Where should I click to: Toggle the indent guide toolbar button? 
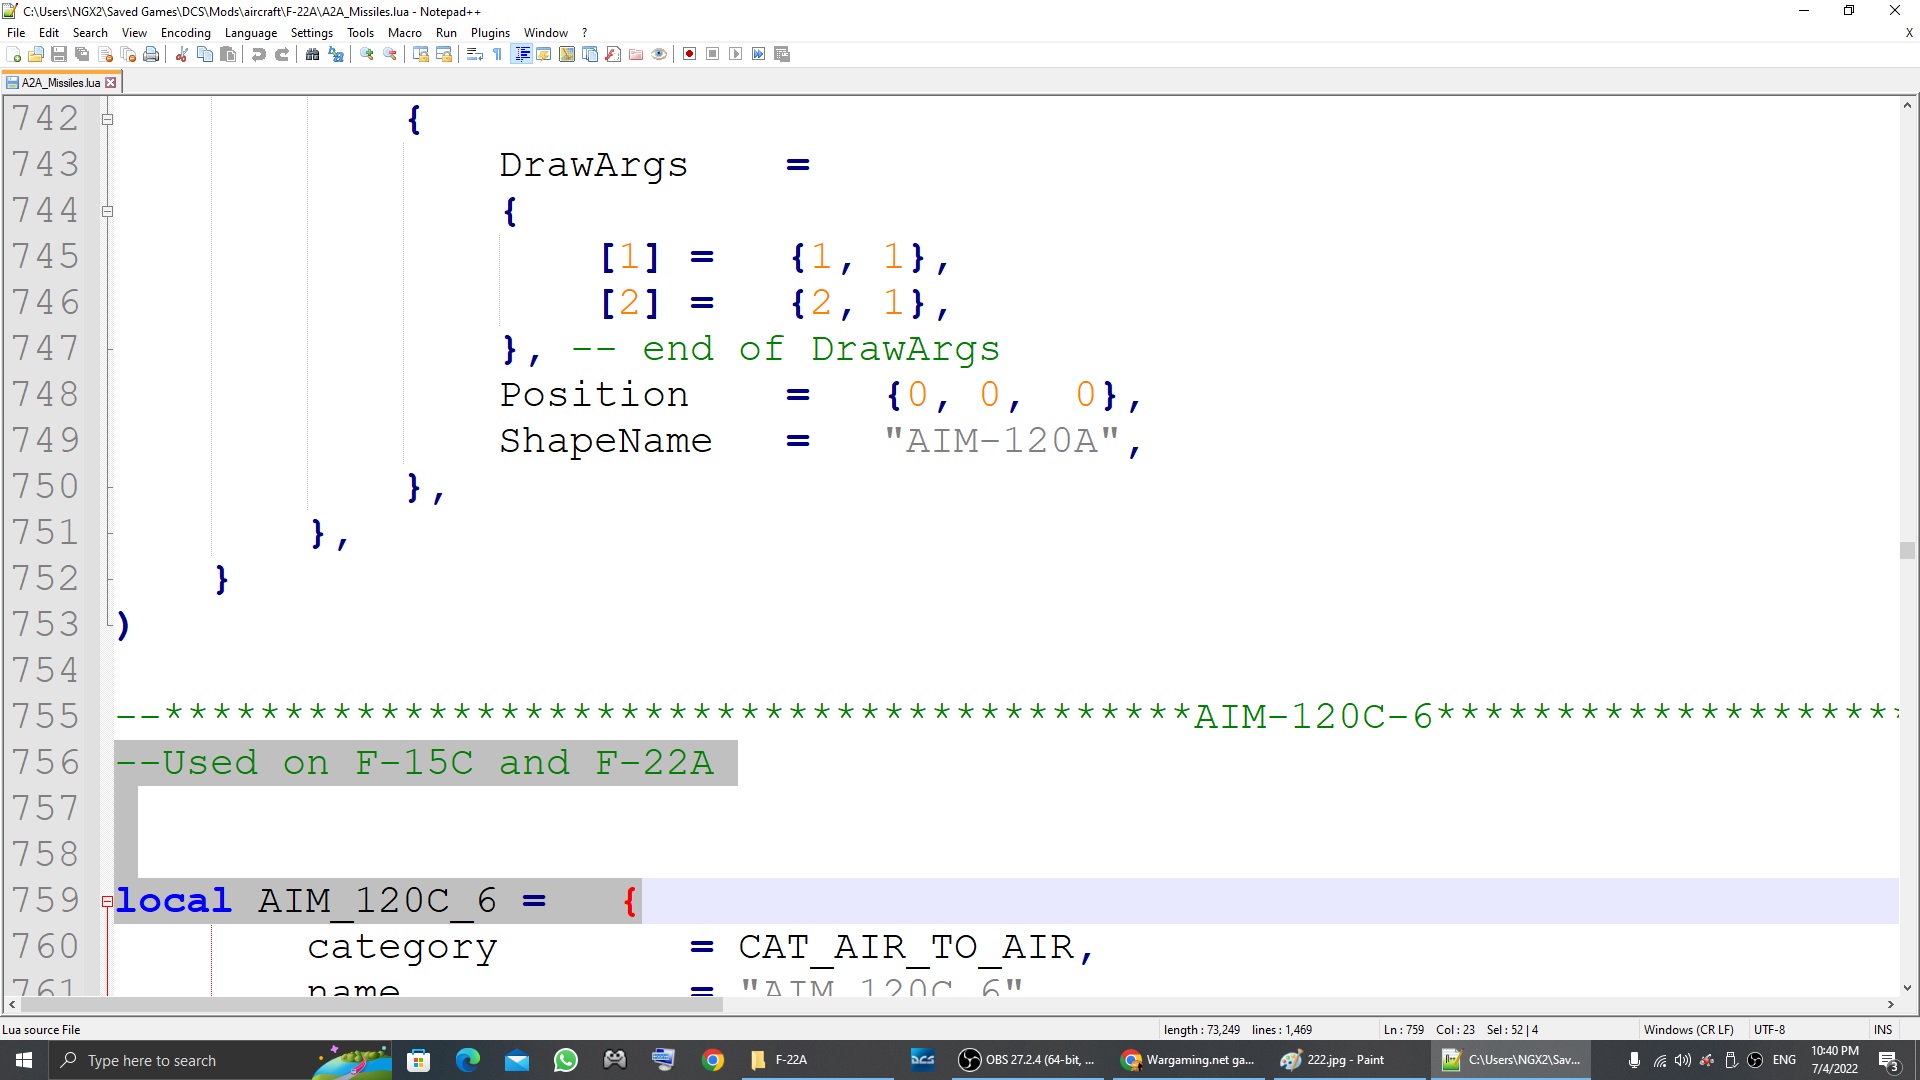tap(521, 54)
